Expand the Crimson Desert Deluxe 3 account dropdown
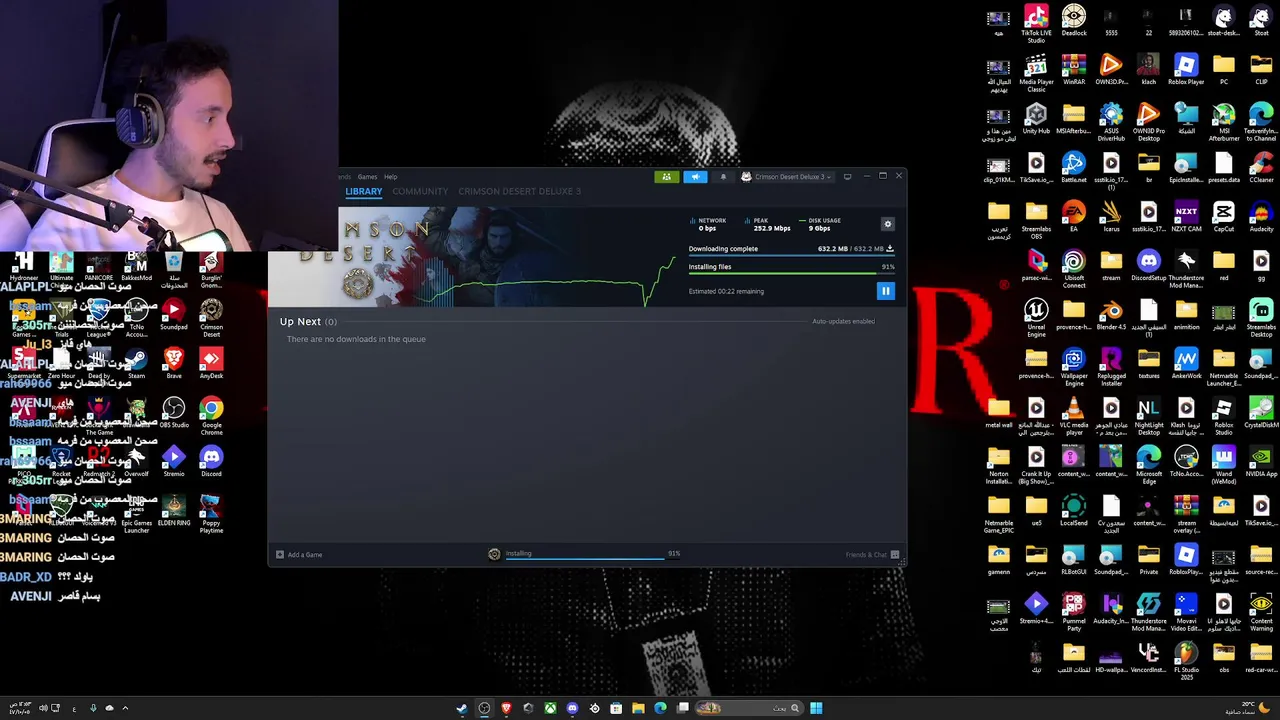1280x720 pixels. 786,177
